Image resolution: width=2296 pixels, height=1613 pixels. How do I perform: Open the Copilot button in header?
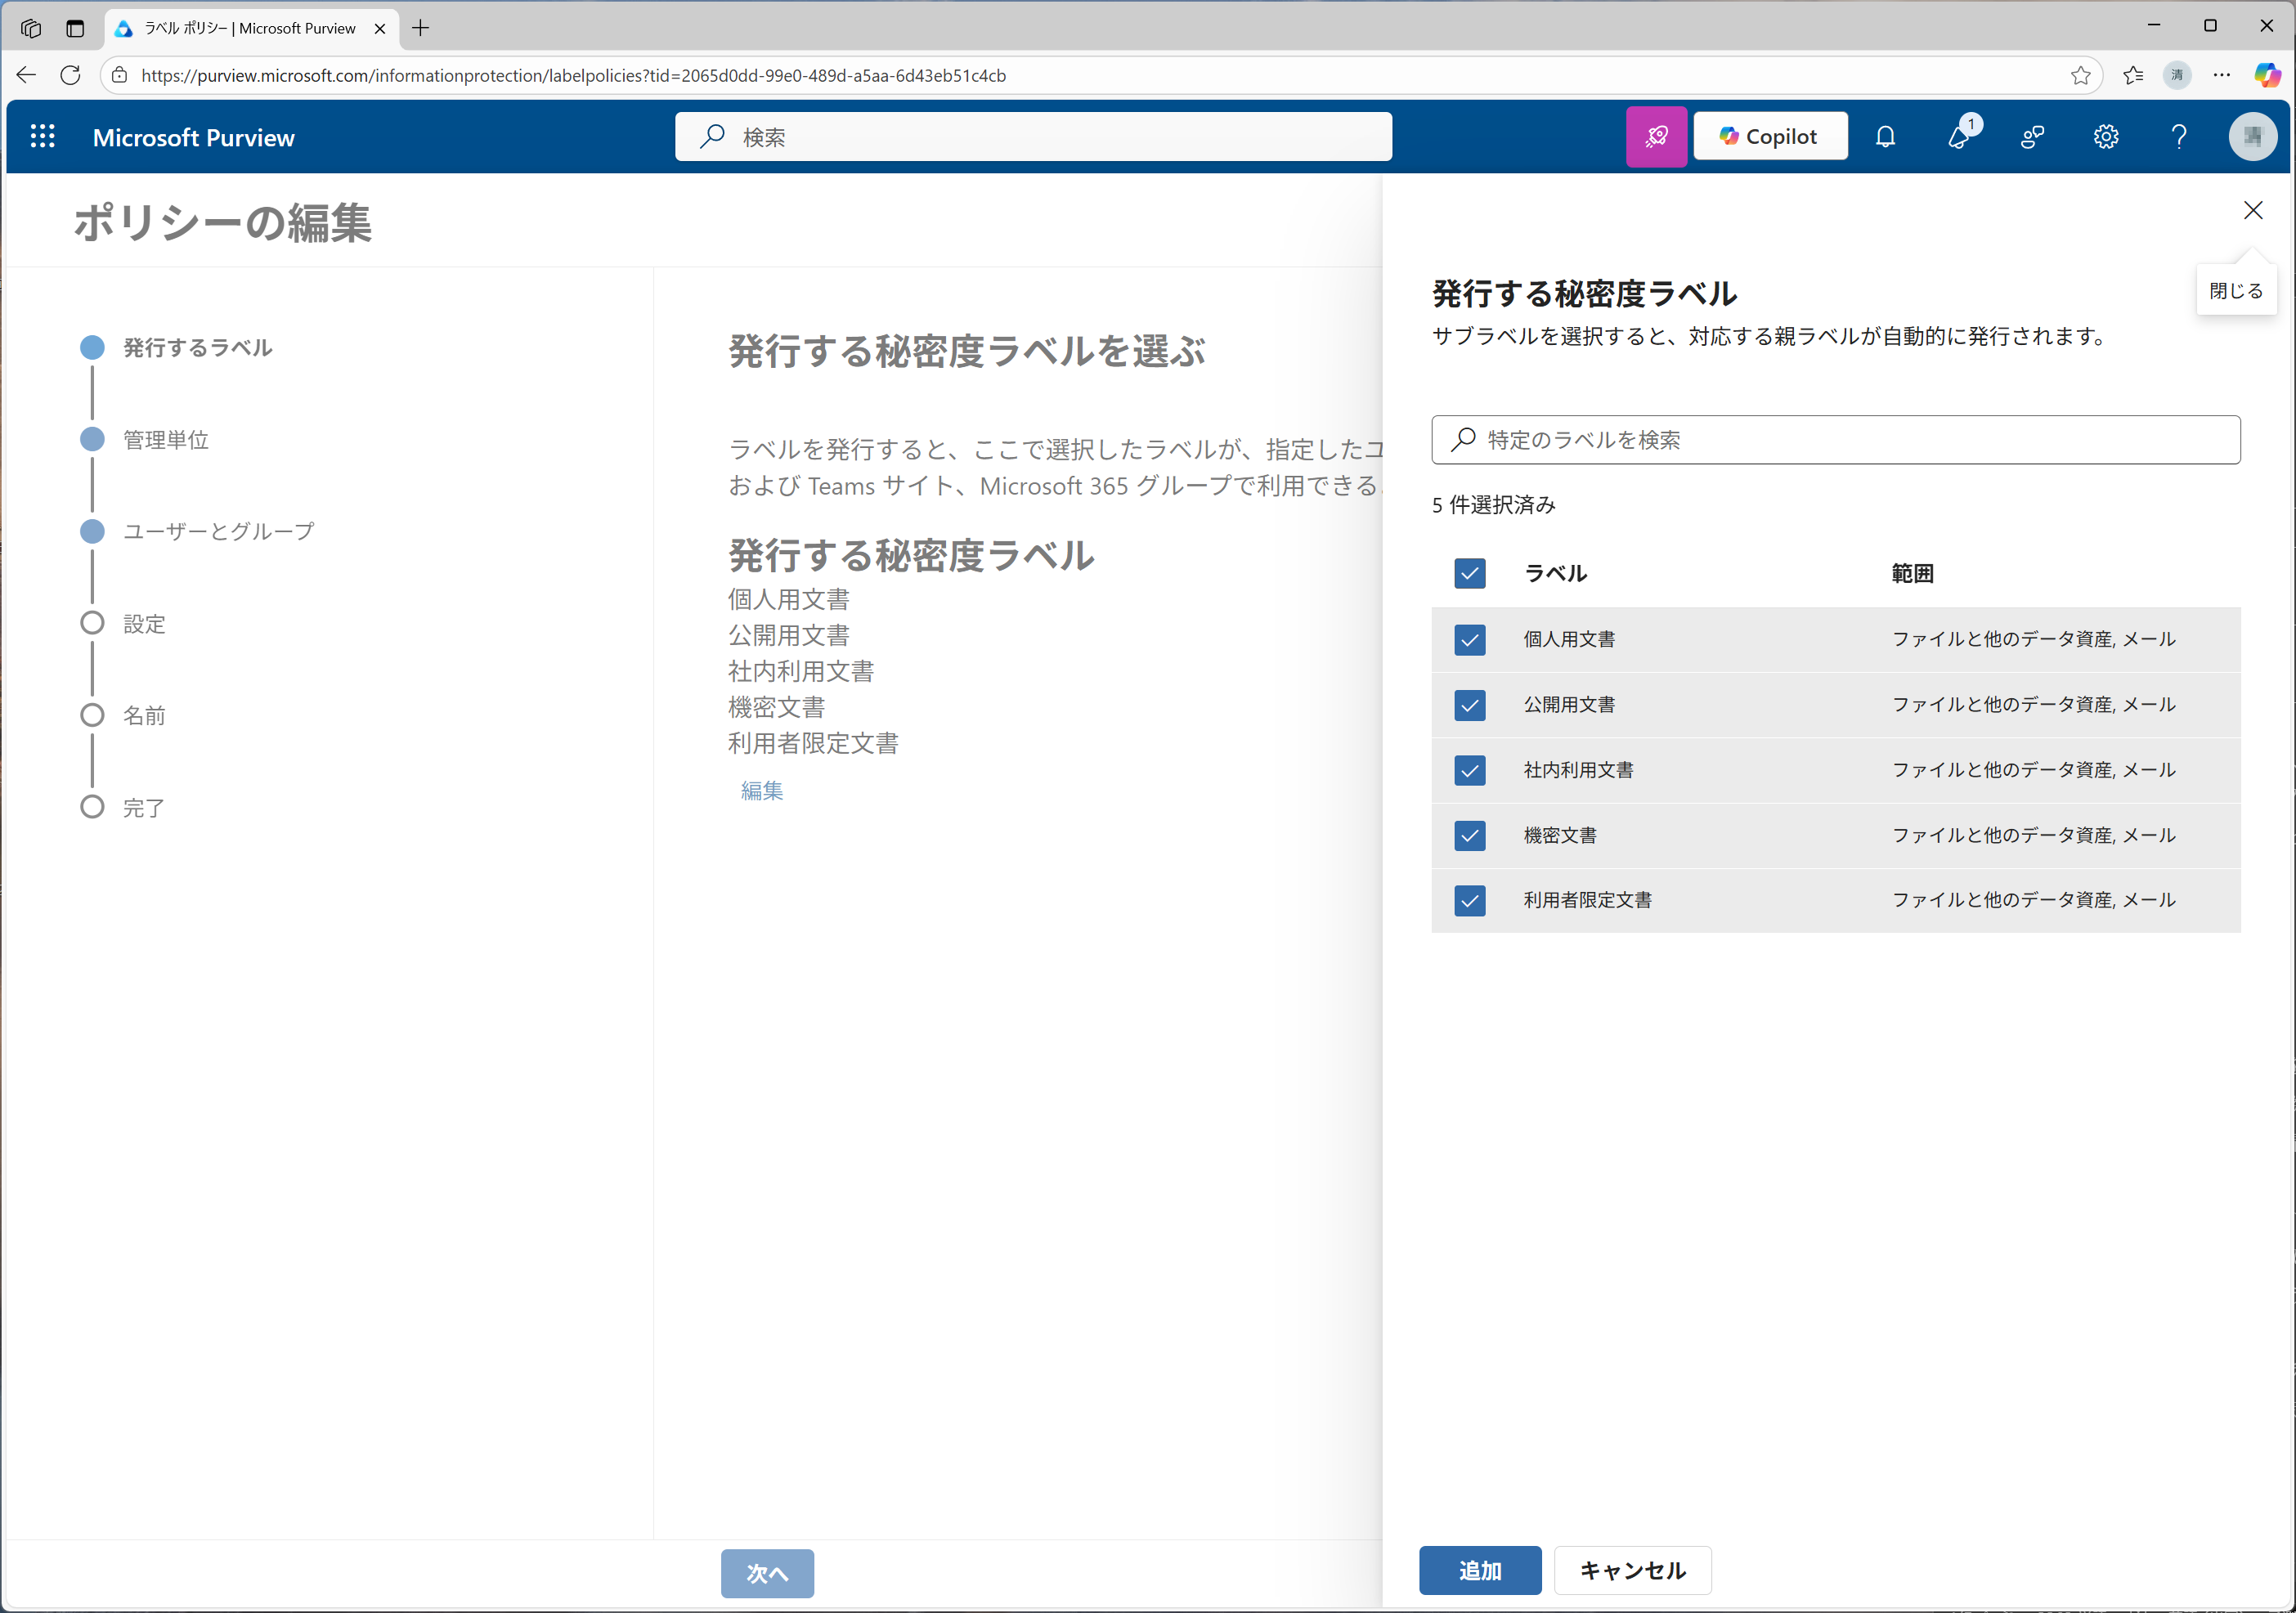click(1770, 137)
